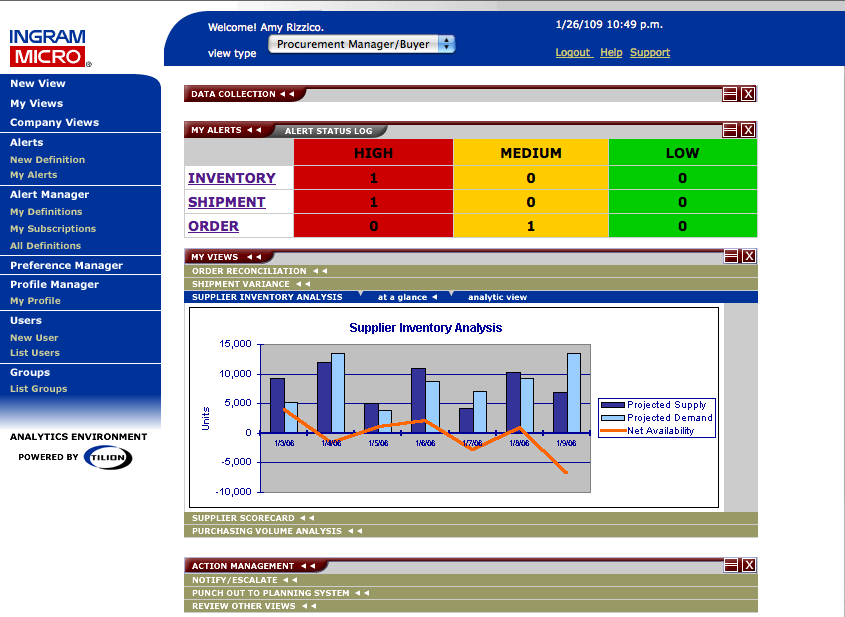Open All Definitions link

(x=45, y=246)
